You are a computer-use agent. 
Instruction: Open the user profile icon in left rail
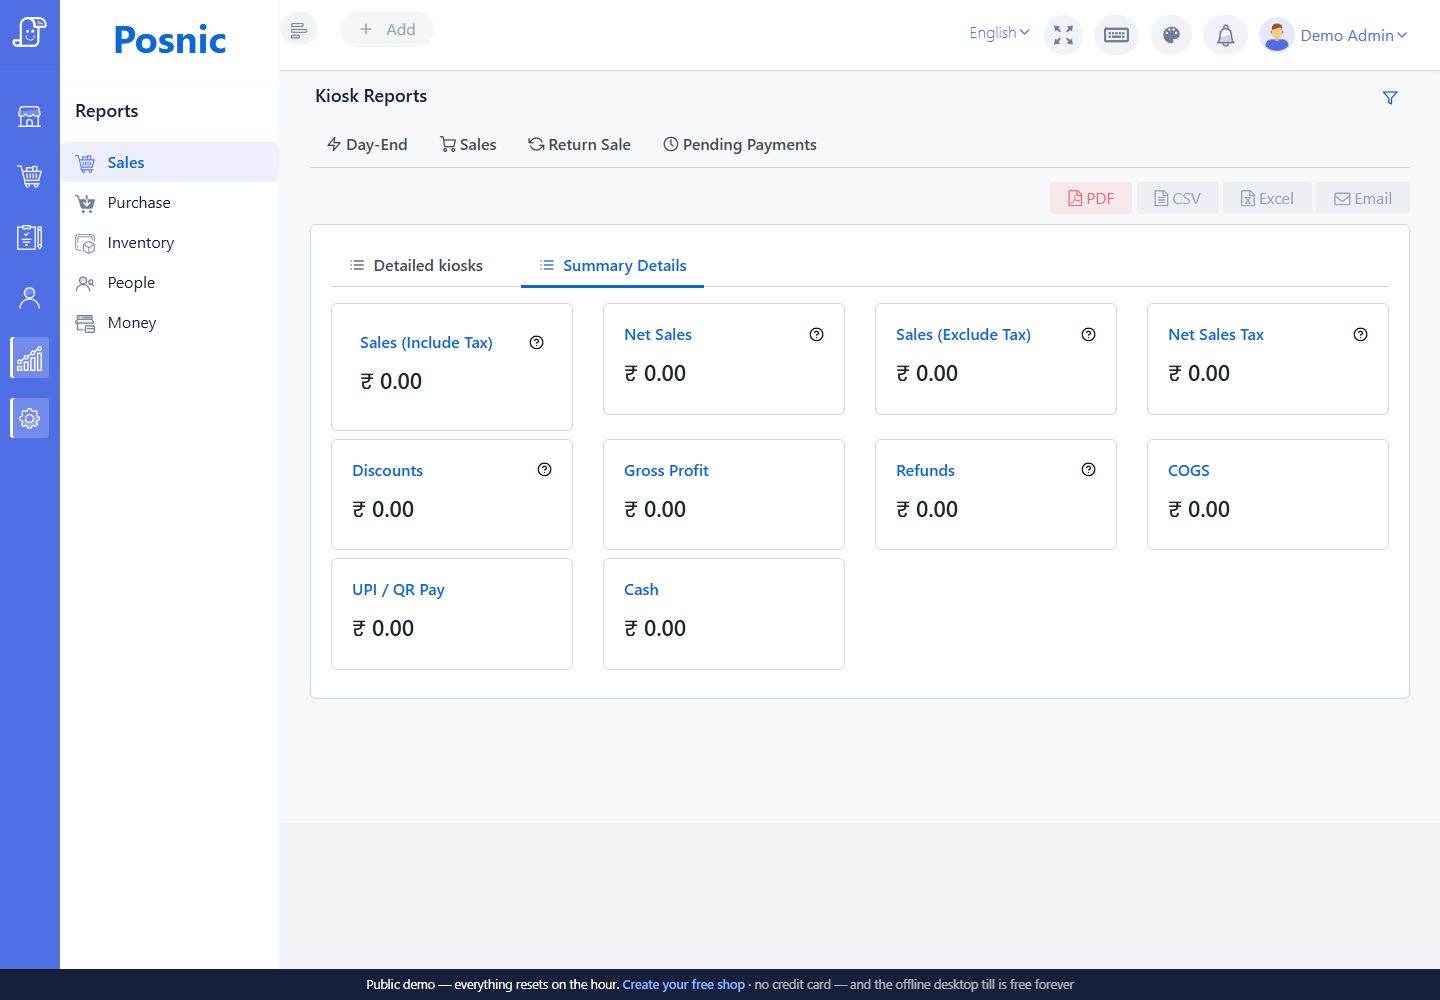pyautogui.click(x=30, y=297)
